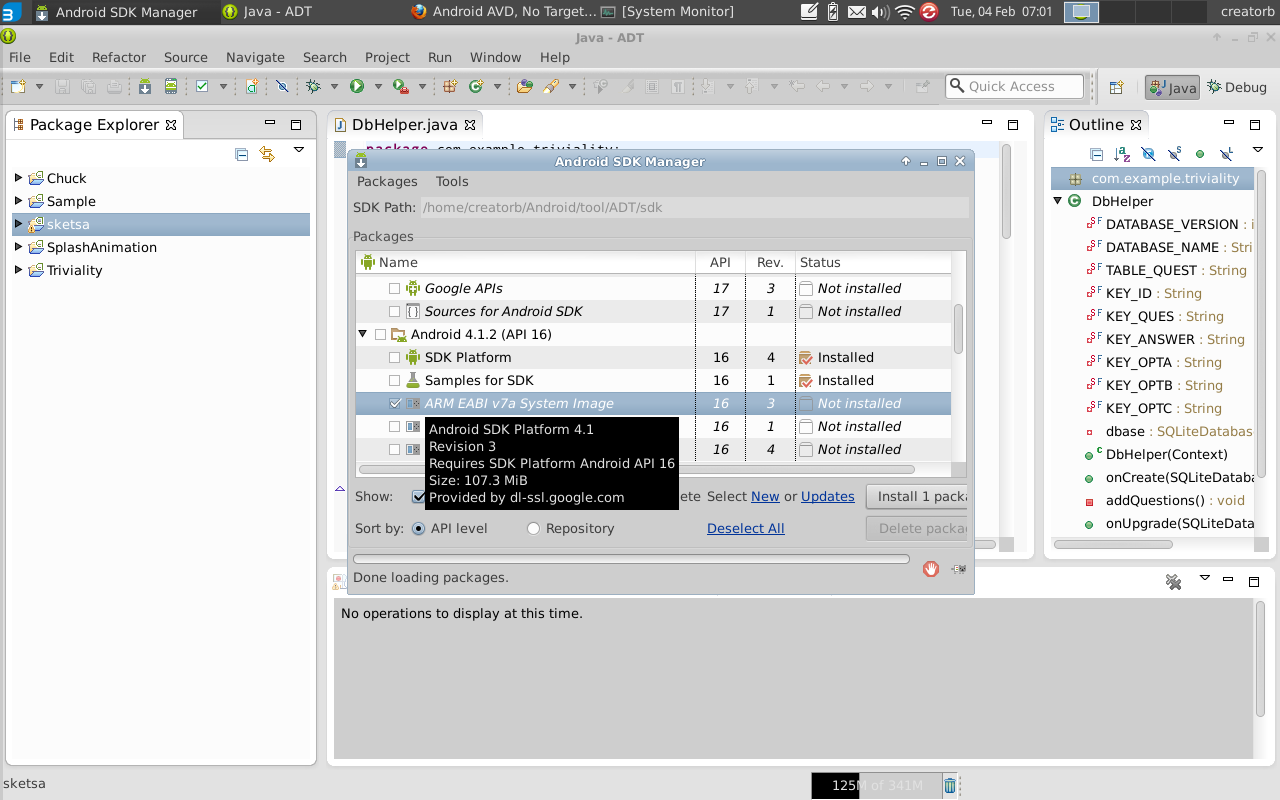Open Packages menu in SDK Manager
This screenshot has width=1280, height=800.
[387, 181]
